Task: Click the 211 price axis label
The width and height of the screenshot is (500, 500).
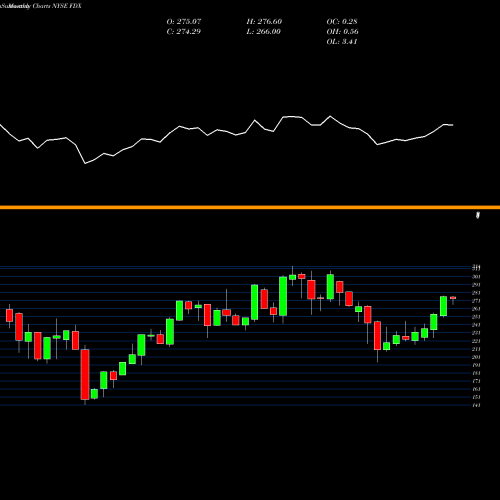Action: pyautogui.click(x=476, y=349)
